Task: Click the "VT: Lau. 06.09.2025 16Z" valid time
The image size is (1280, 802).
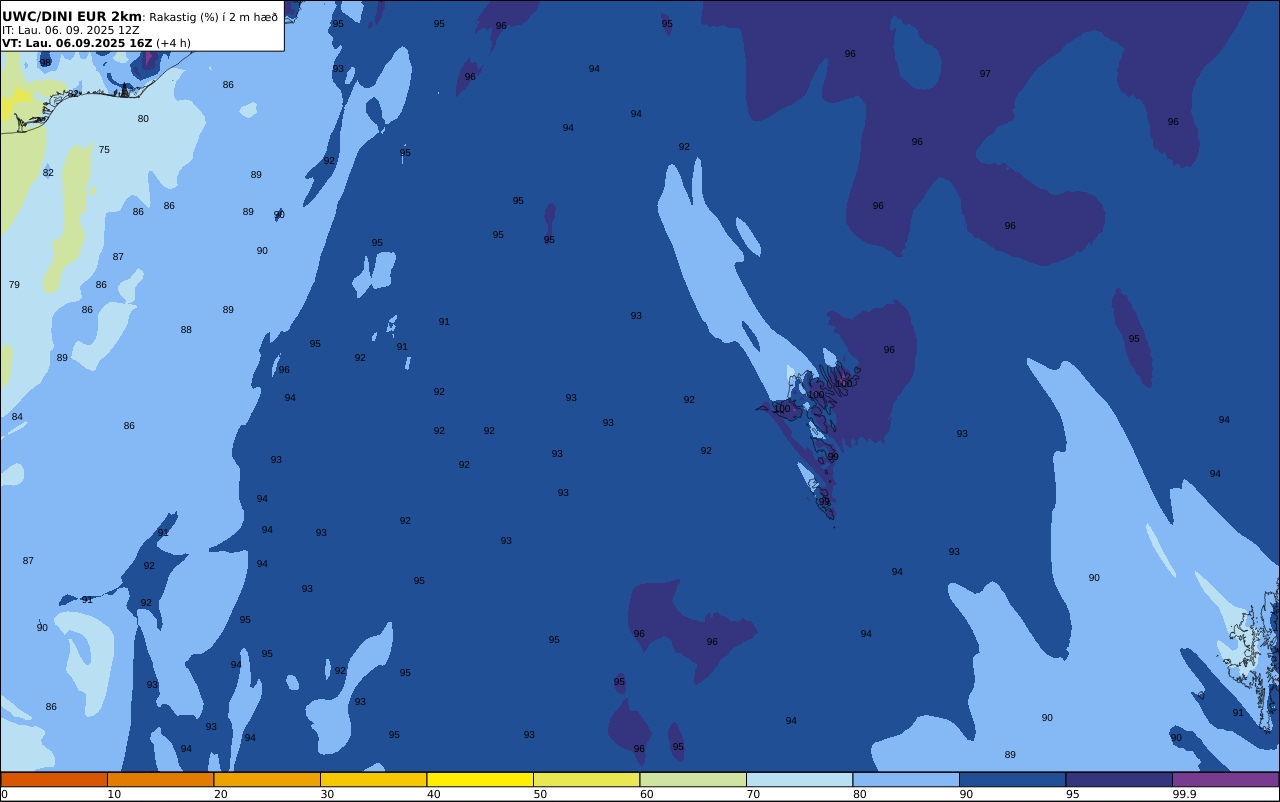Action: [77, 43]
